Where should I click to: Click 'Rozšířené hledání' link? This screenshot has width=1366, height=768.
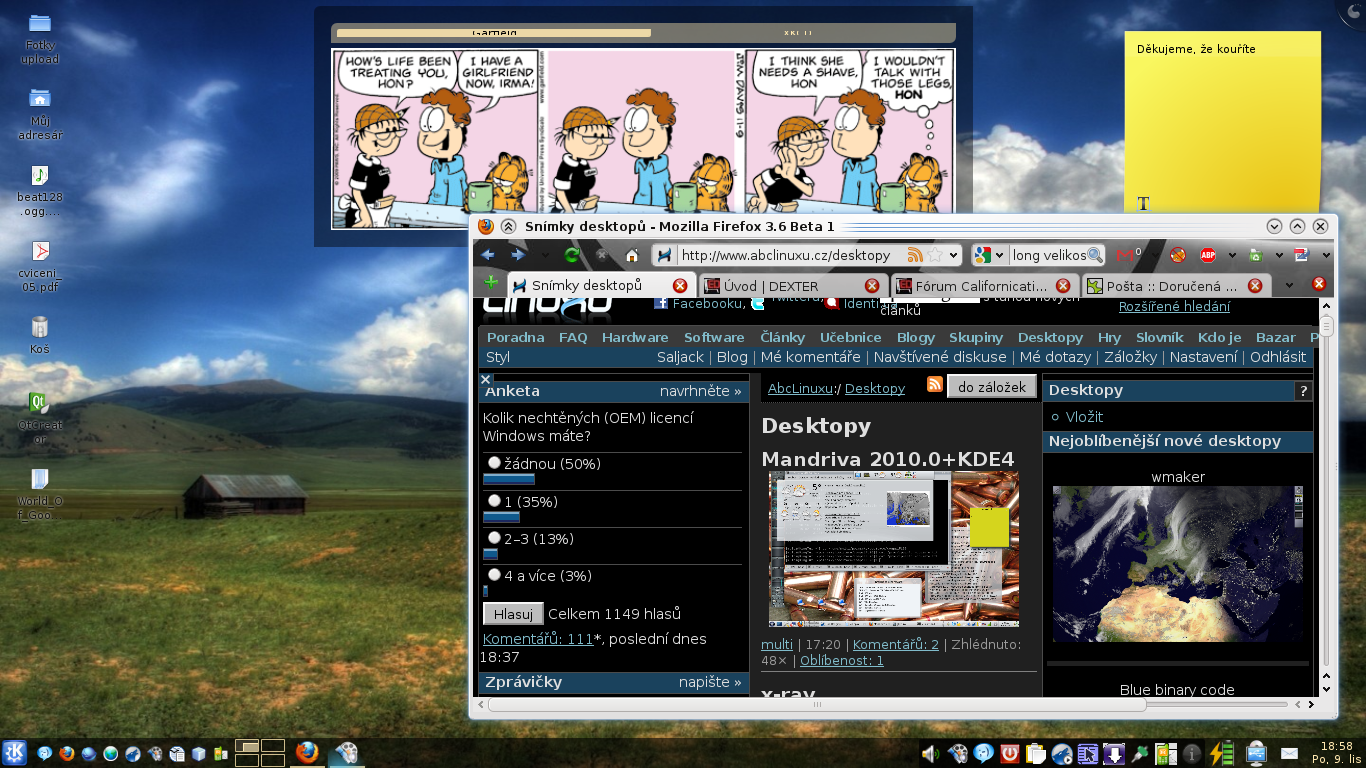pyautogui.click(x=1174, y=307)
